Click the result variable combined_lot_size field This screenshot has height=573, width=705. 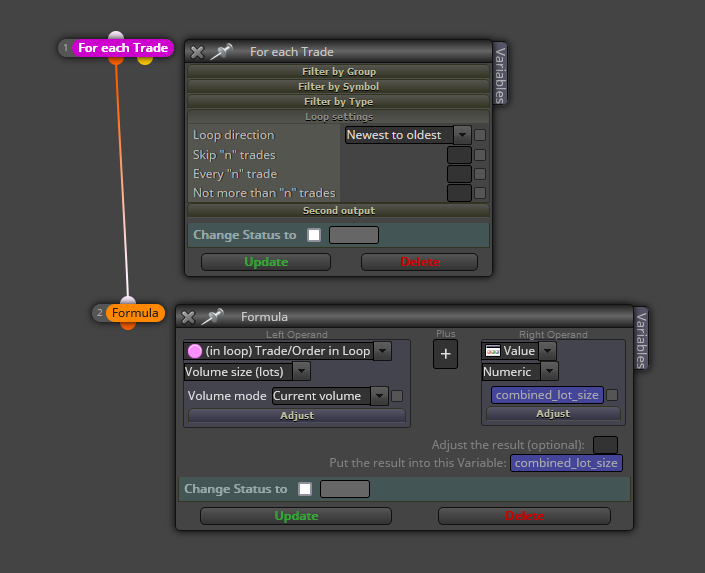point(566,463)
